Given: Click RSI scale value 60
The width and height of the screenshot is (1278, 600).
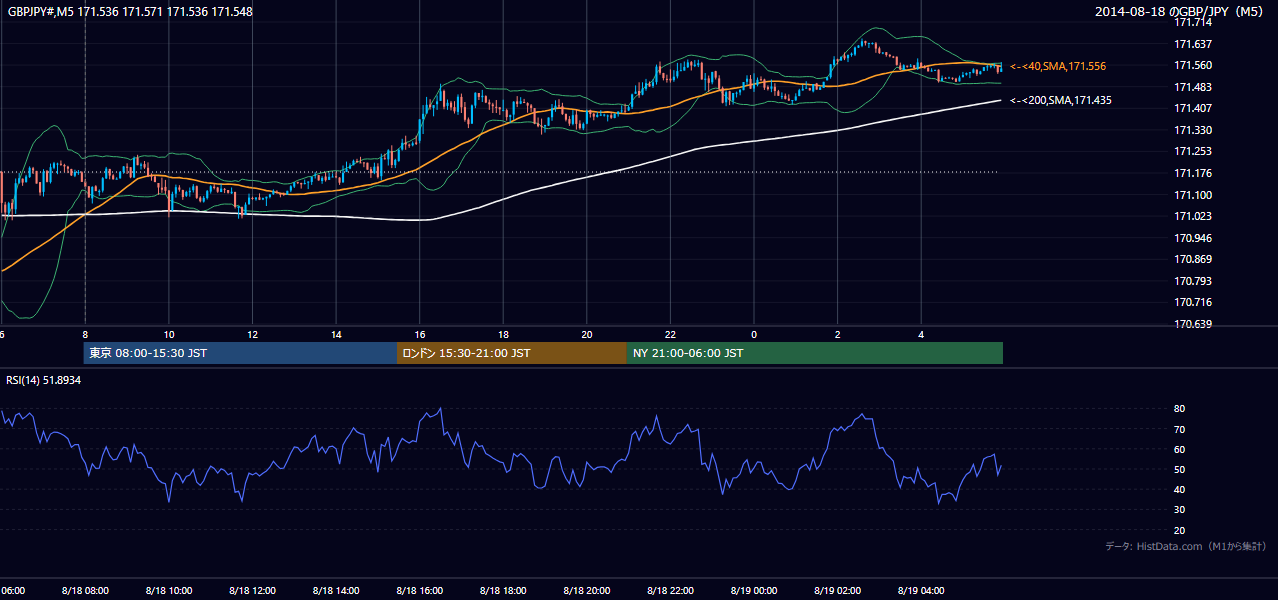Looking at the screenshot, I should tap(1180, 449).
